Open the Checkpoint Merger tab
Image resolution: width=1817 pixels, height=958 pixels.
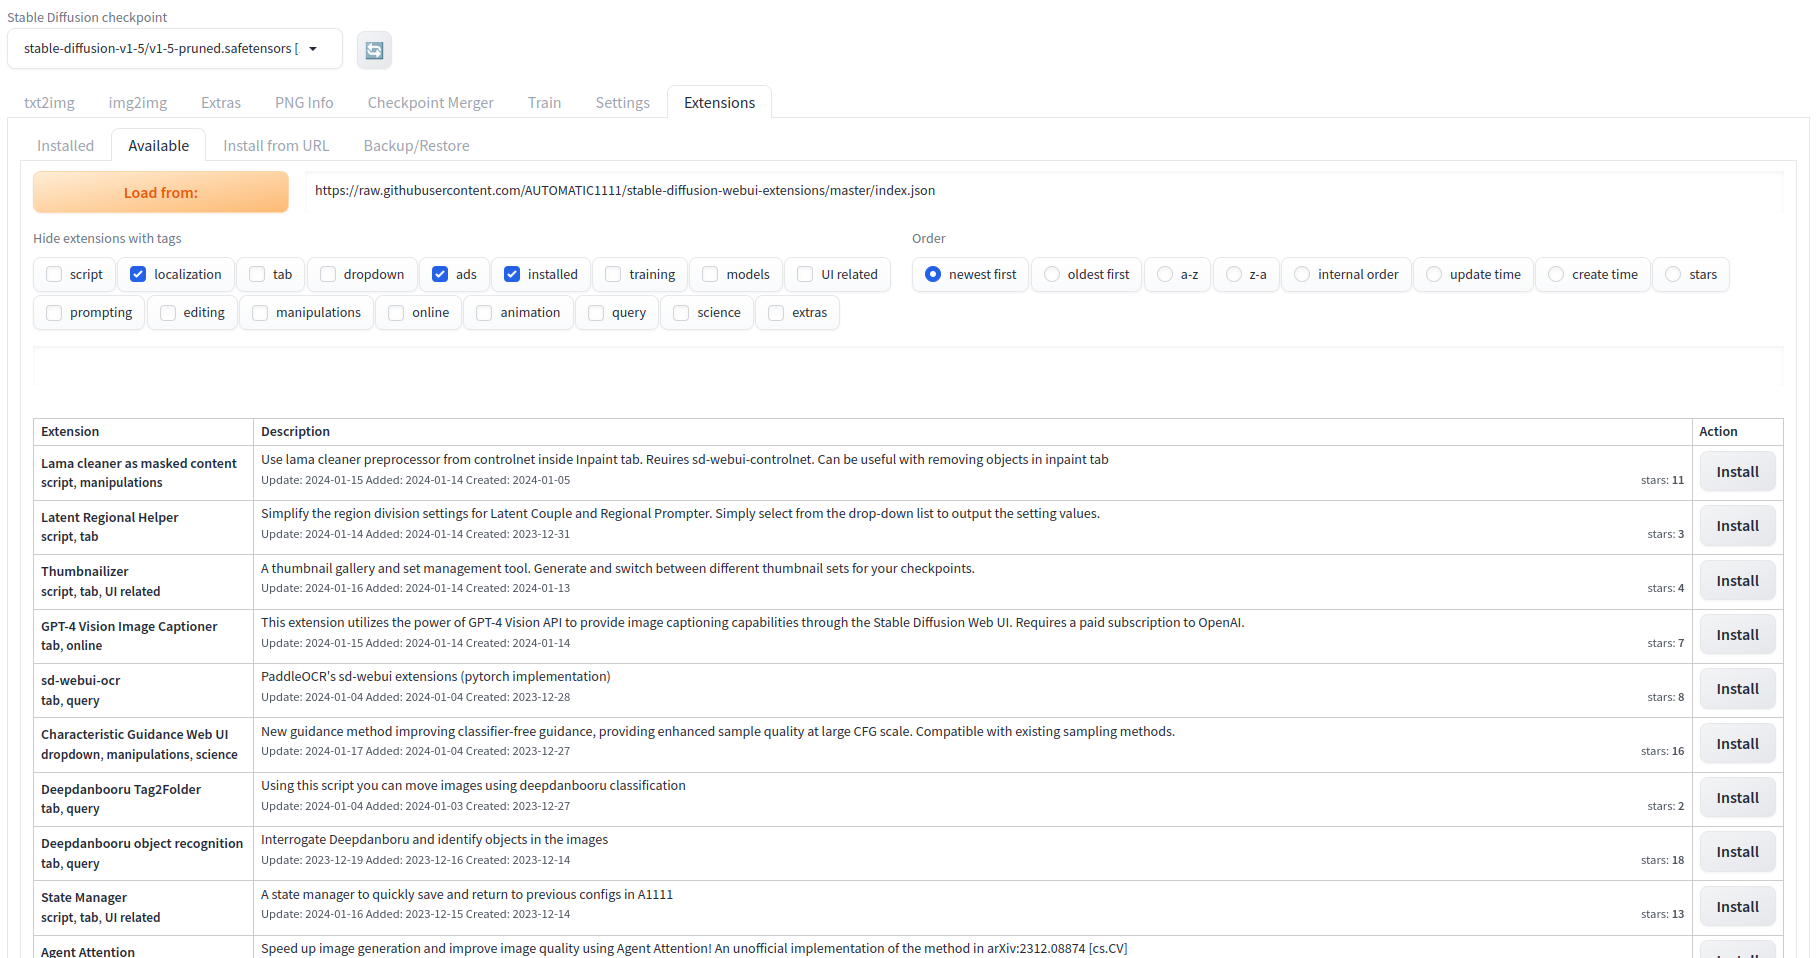(431, 103)
